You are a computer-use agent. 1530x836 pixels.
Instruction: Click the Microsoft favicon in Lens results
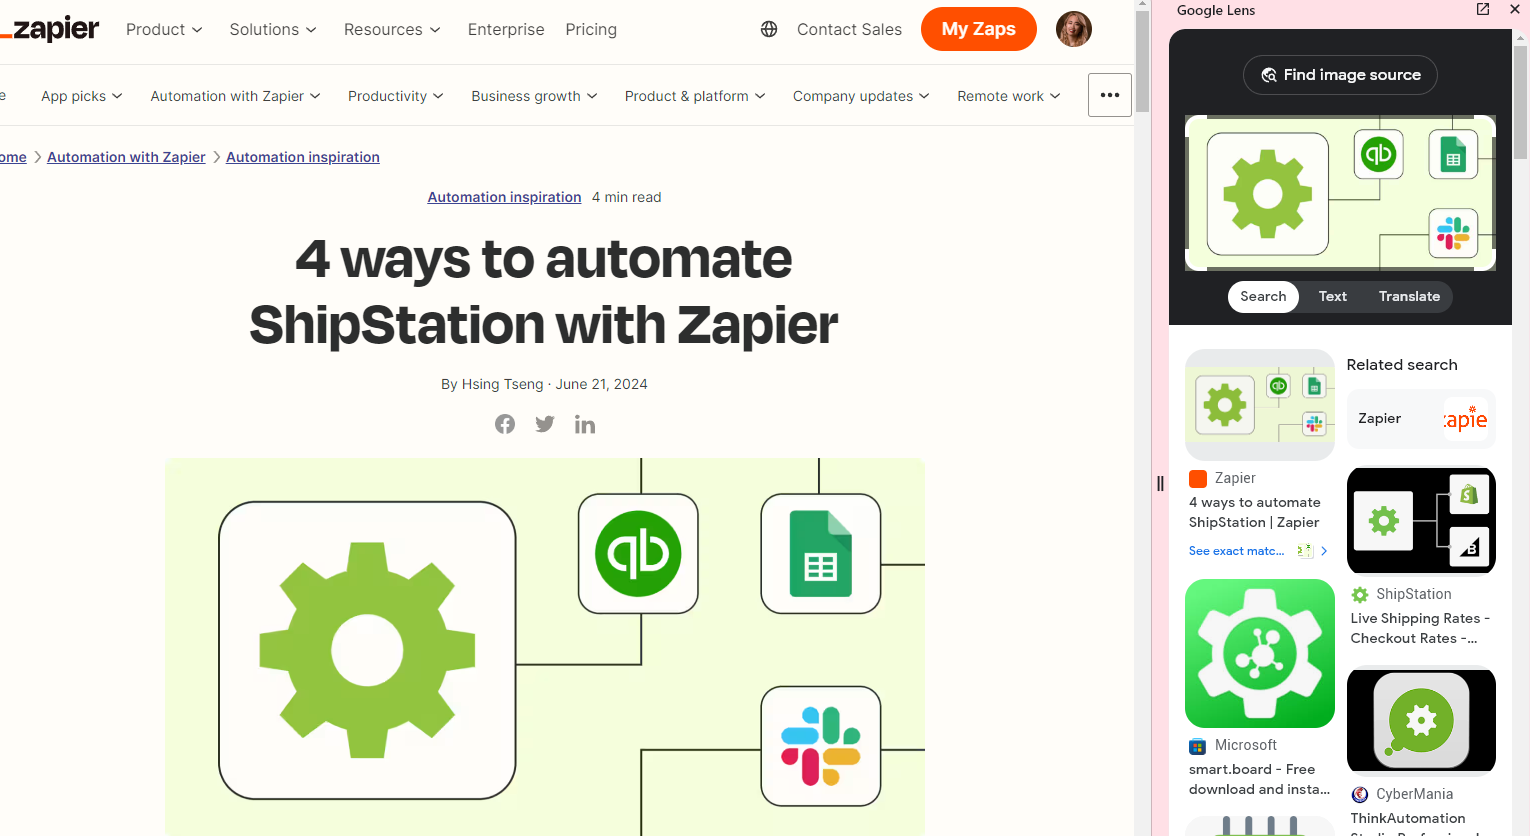[x=1198, y=746]
